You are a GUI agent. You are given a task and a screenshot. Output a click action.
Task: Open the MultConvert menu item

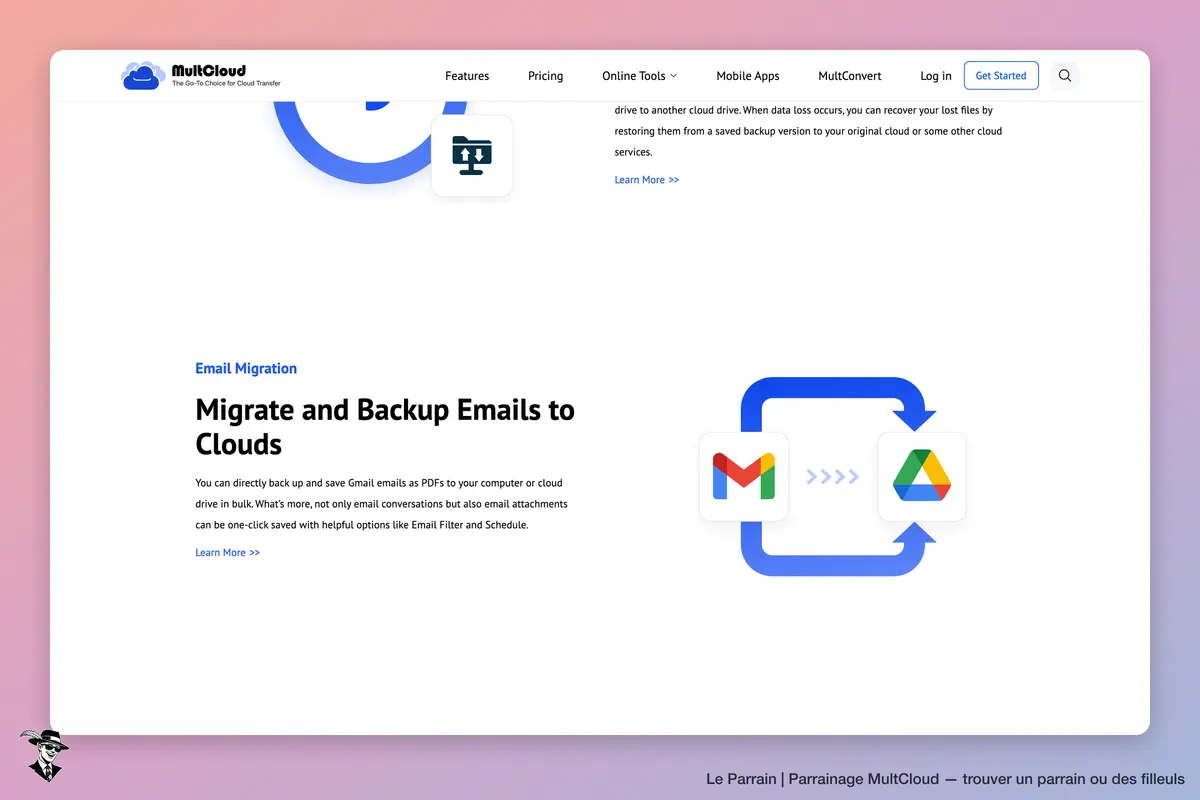pos(850,76)
